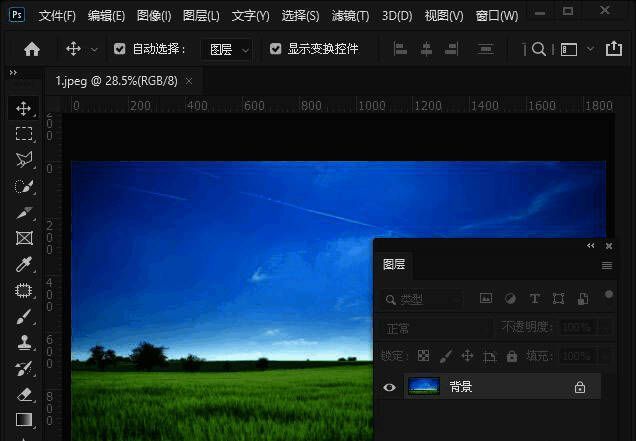Align right edges button
The width and height of the screenshot is (636, 441).
[451, 49]
